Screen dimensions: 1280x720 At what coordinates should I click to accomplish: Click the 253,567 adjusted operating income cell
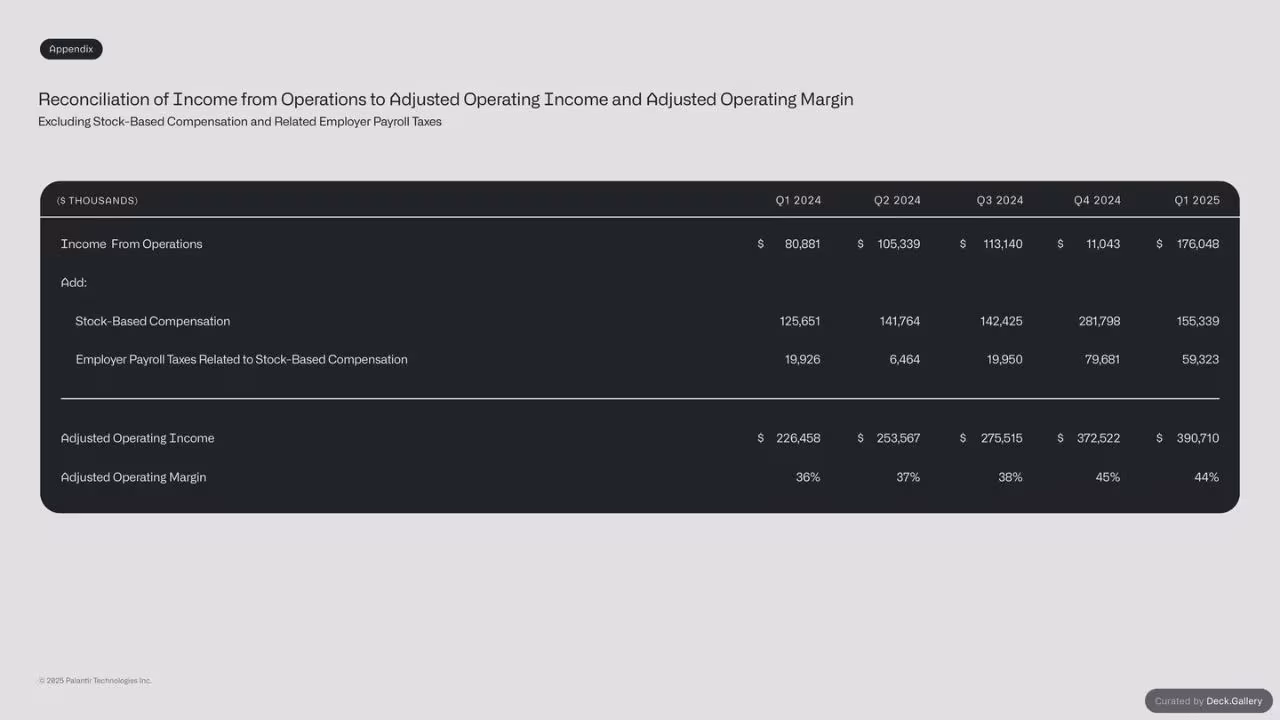click(899, 438)
